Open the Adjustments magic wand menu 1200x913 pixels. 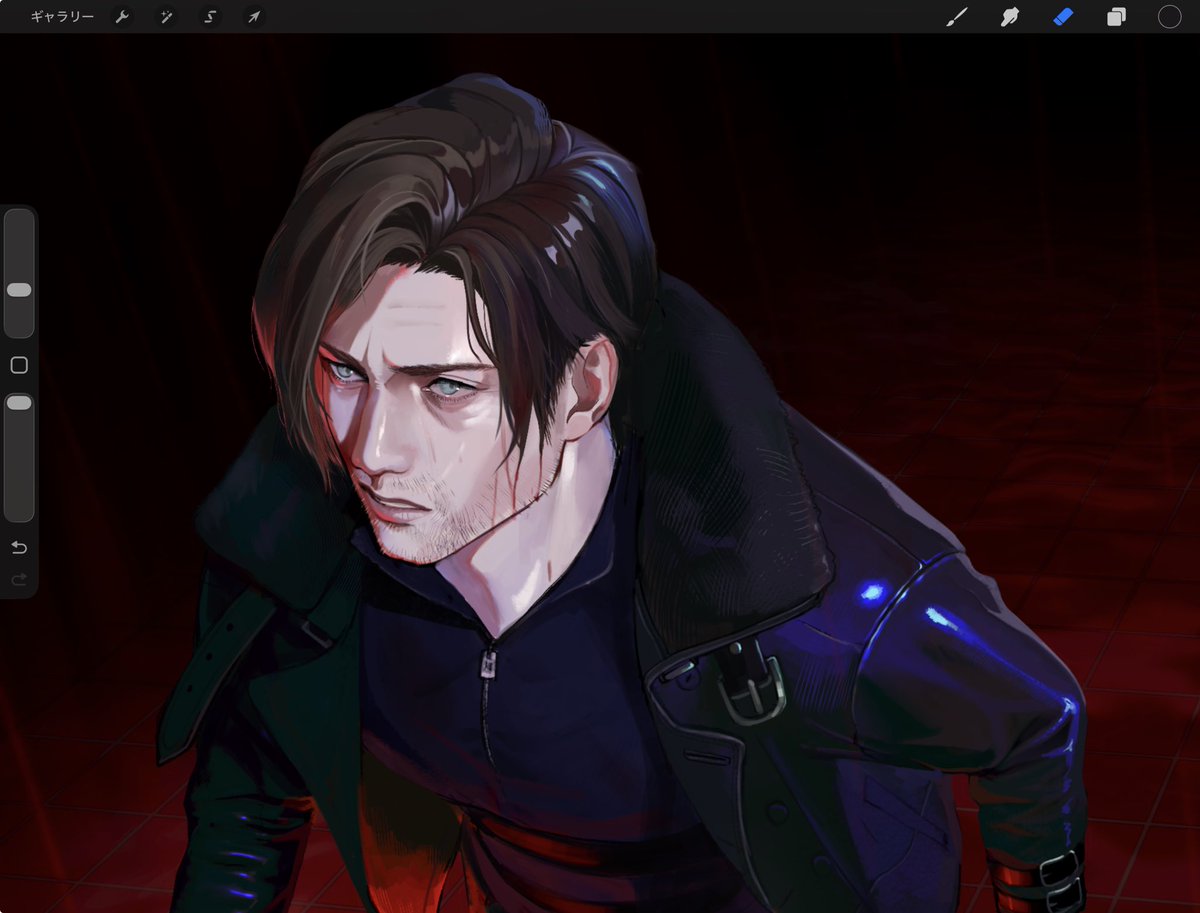pyautogui.click(x=166, y=17)
